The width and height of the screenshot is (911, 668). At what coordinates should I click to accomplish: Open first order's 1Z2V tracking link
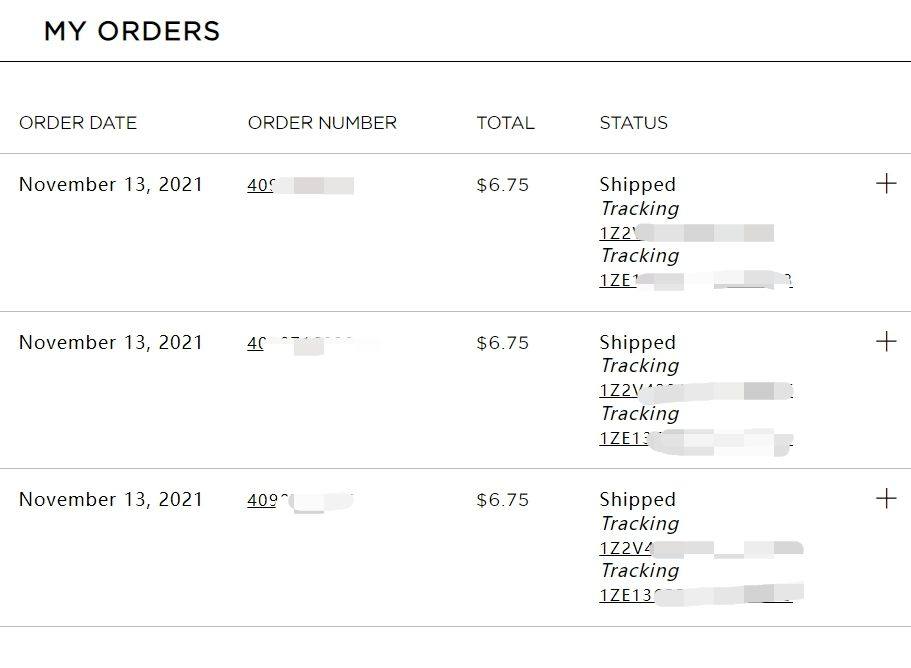687,233
